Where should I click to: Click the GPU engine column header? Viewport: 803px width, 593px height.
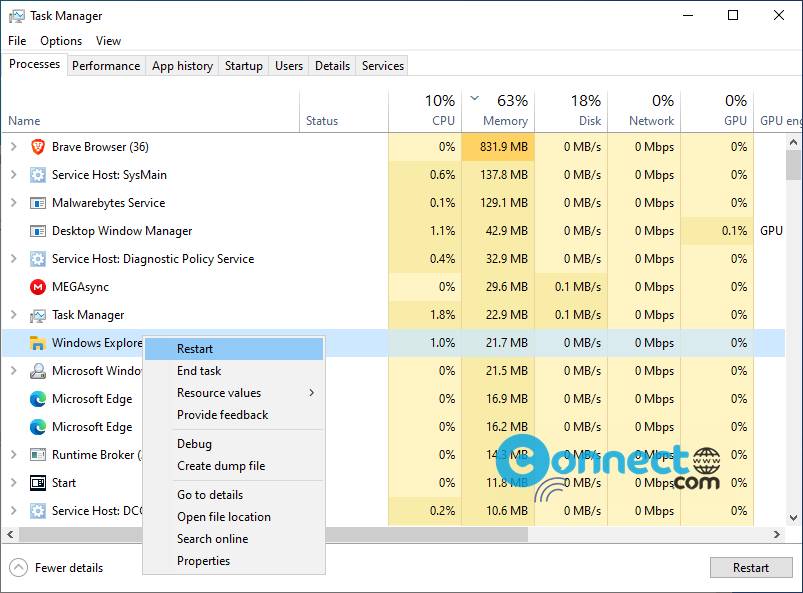click(778, 110)
